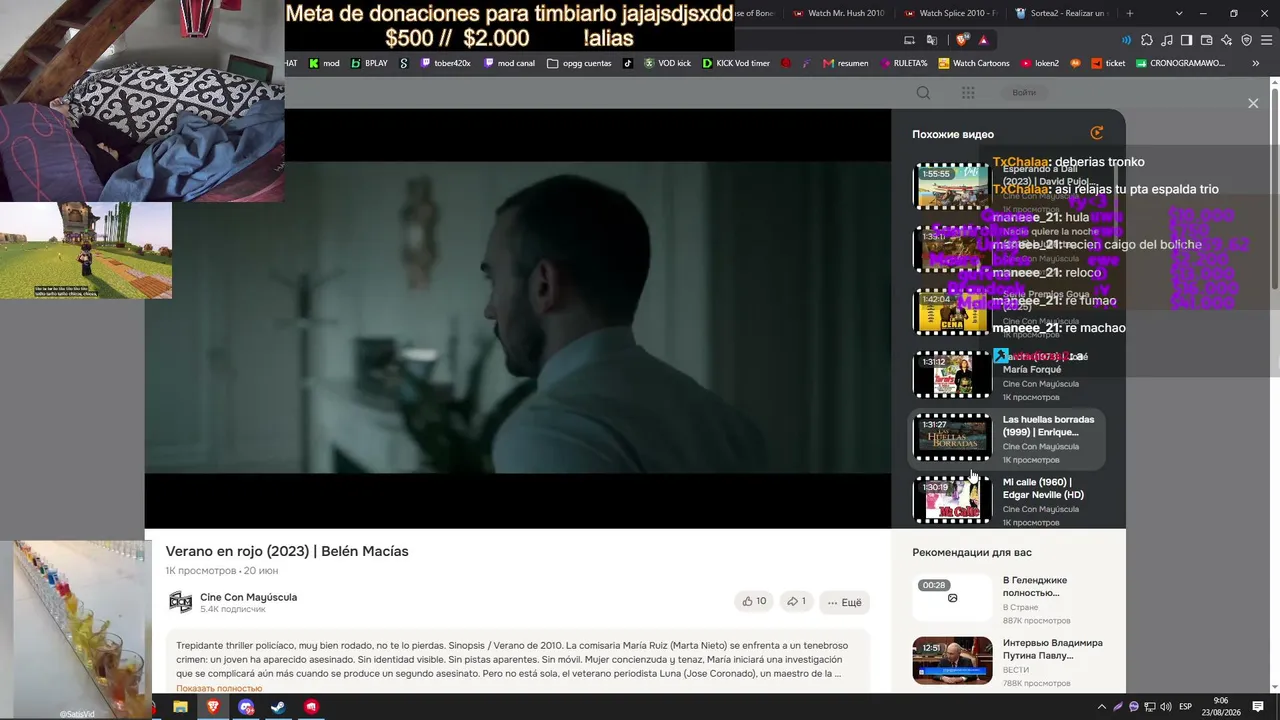Open the Las huellas borradas (1999) video
1280x720 pixels.
click(x=1049, y=426)
